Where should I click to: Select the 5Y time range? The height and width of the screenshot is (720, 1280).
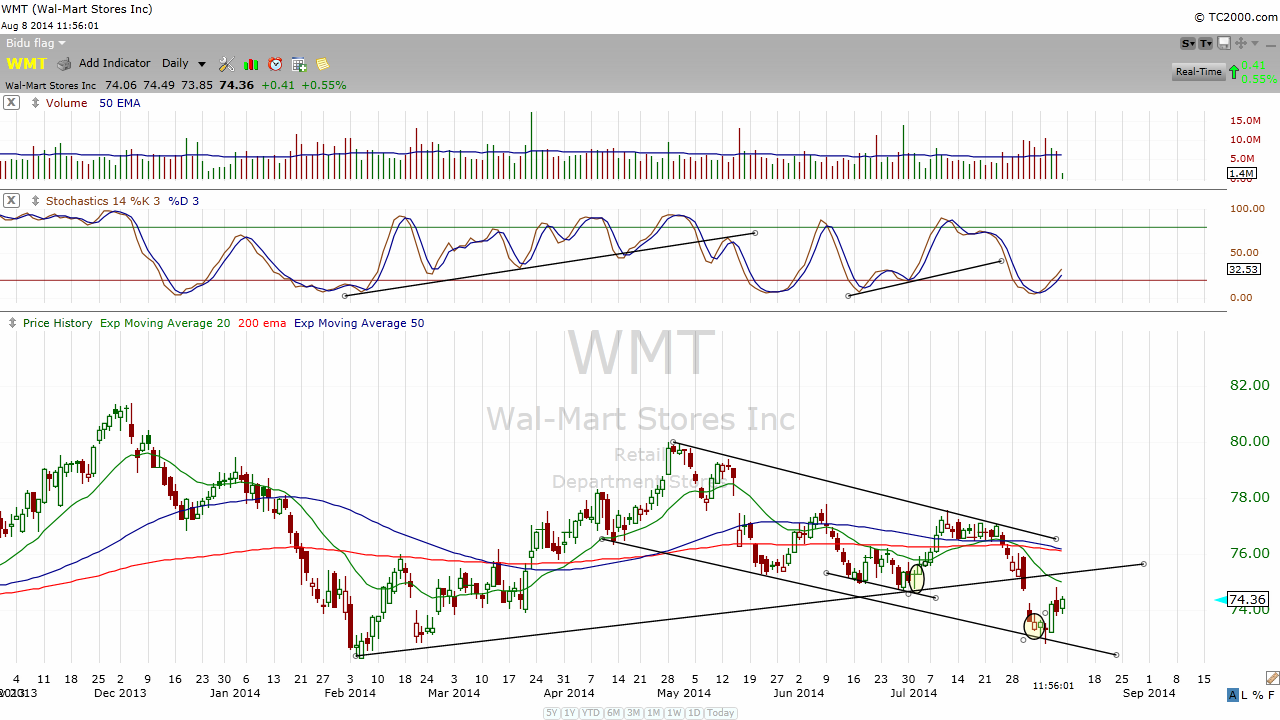coord(552,713)
